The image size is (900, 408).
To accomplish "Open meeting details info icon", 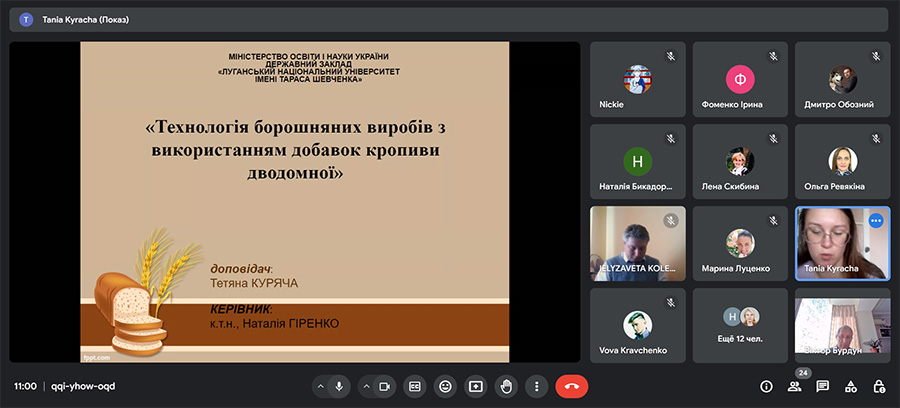I will tap(766, 386).
